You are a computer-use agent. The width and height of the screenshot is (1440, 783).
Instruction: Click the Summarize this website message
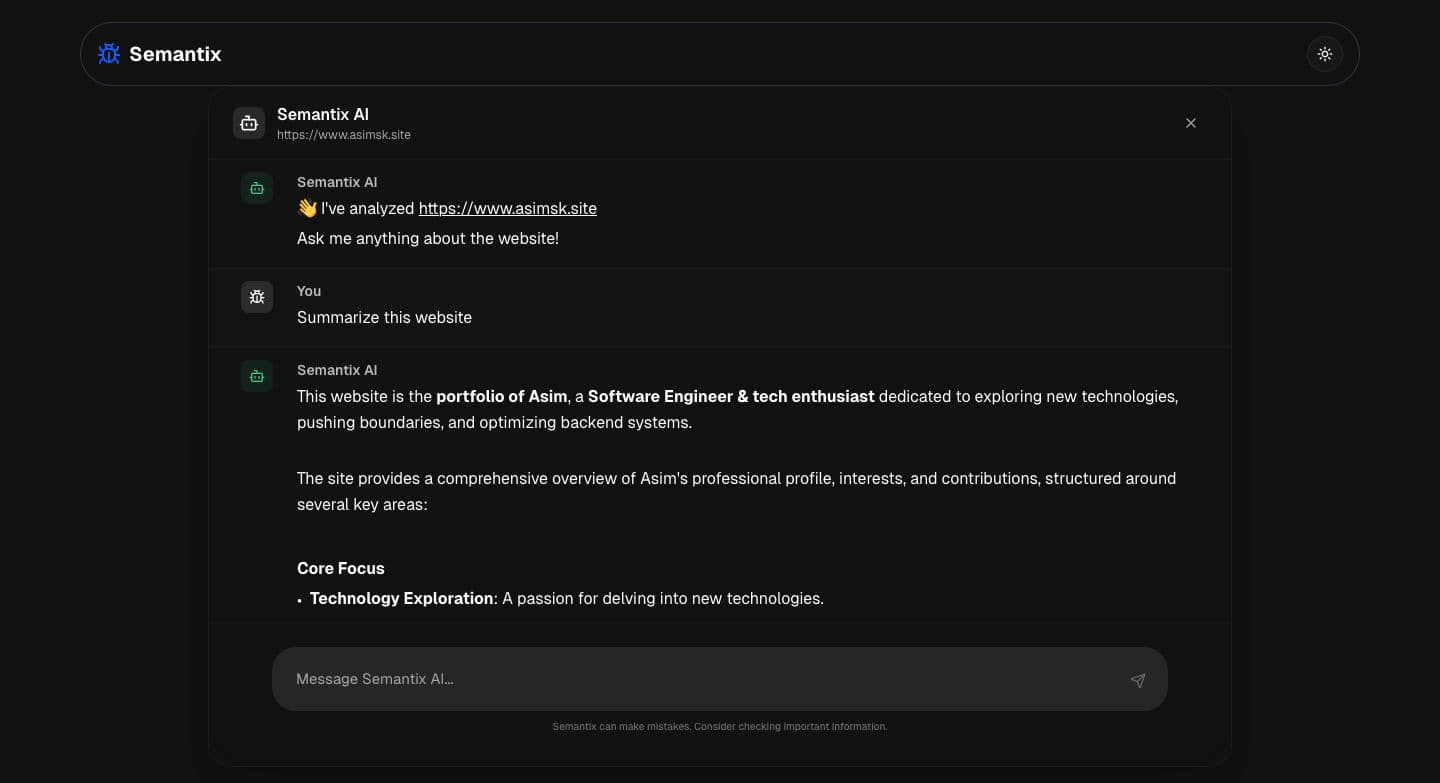(x=384, y=317)
